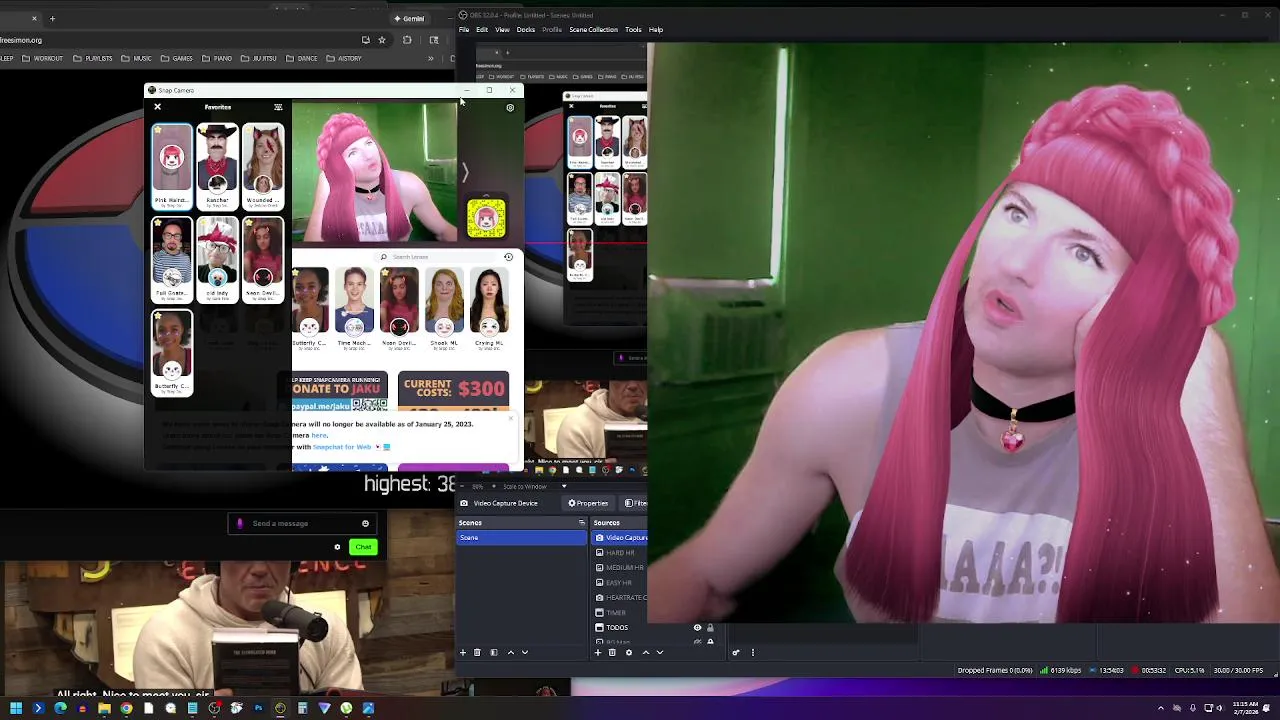Click the Snapcode of the active lens
The image size is (1280, 720).
coord(486,218)
